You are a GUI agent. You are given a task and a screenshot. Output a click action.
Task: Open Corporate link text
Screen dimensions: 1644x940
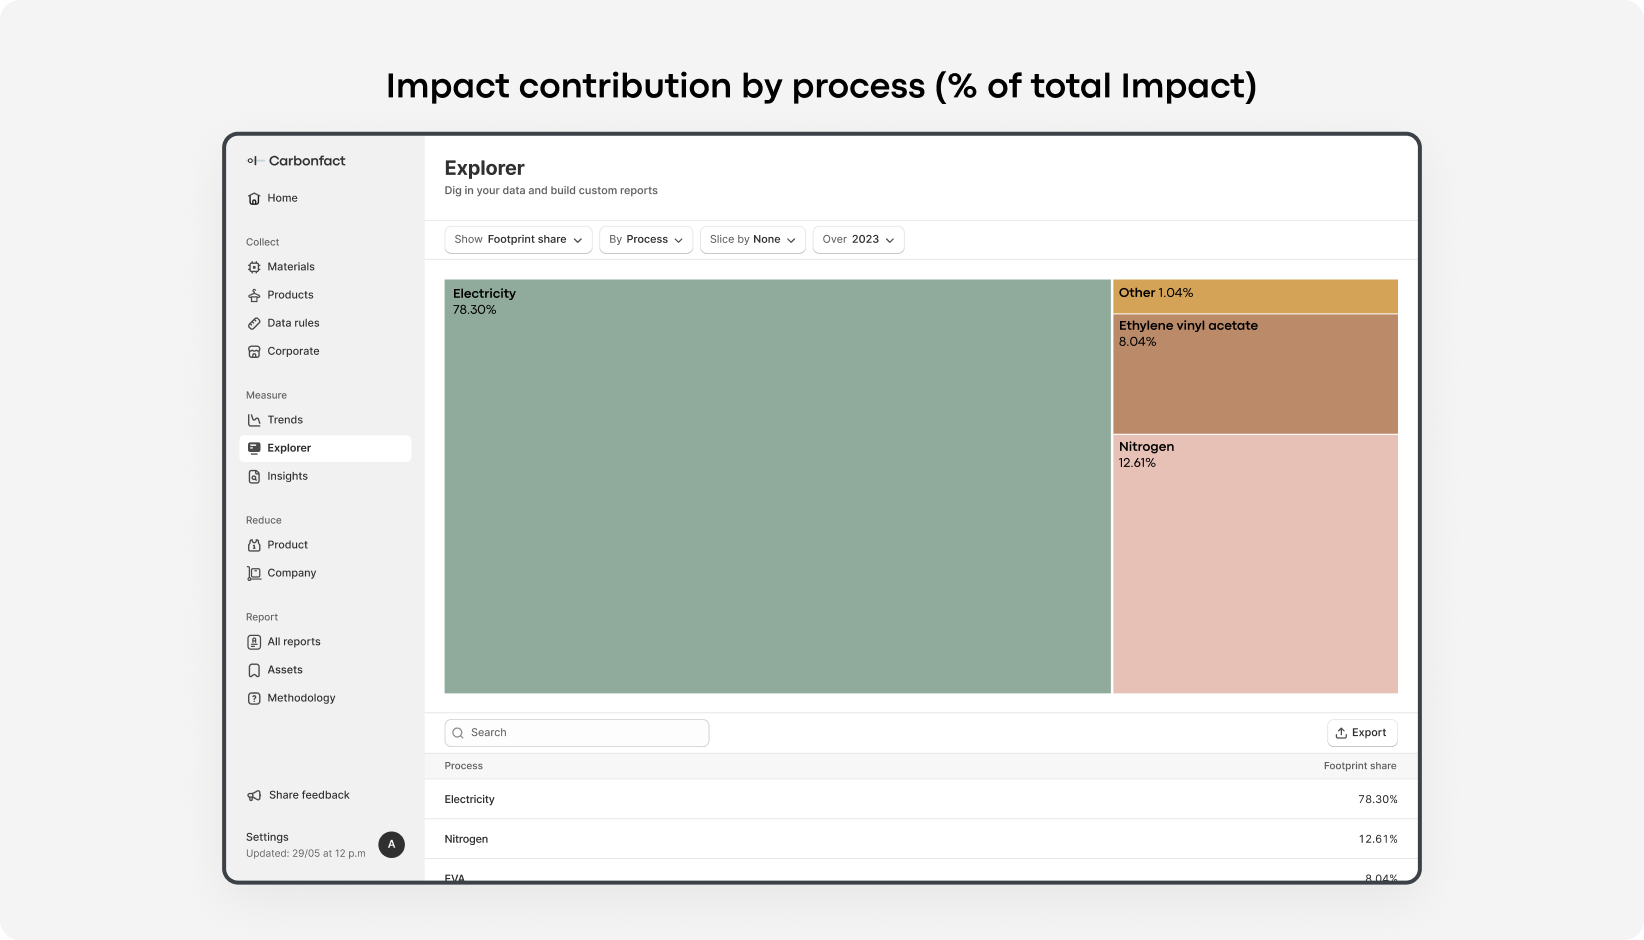tap(293, 351)
